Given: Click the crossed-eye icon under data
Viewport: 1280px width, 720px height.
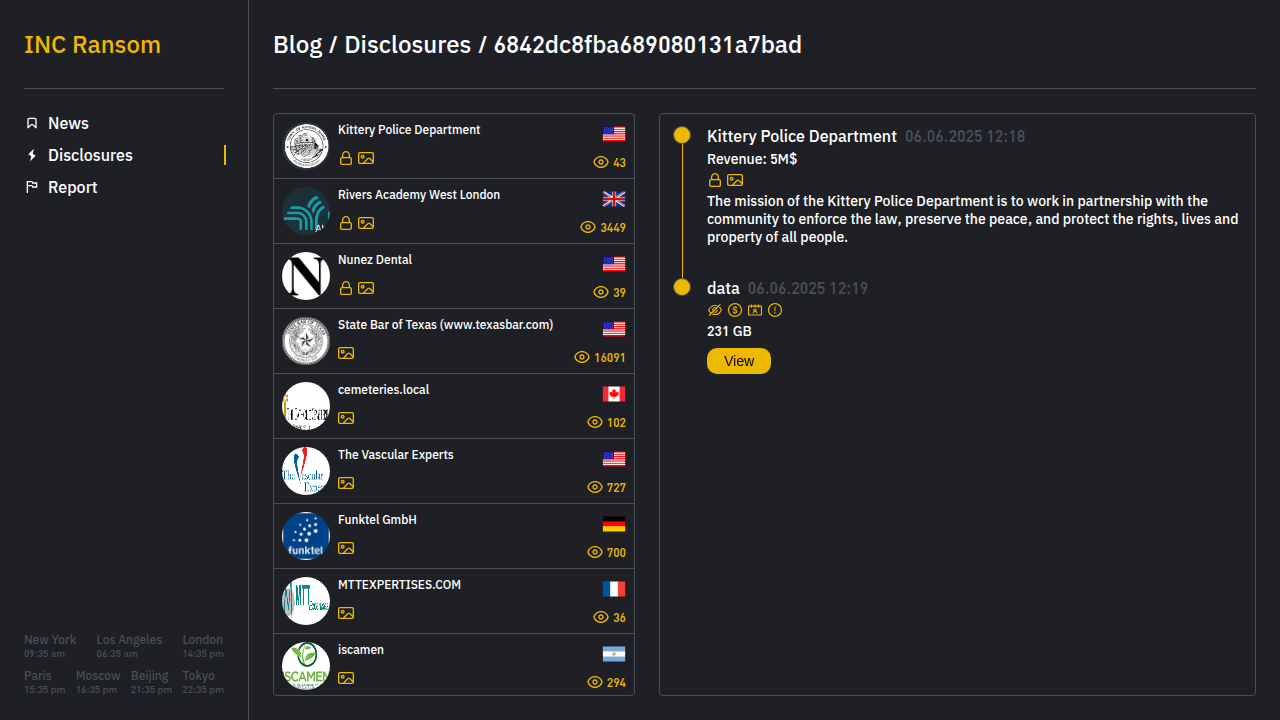Looking at the screenshot, I should pyautogui.click(x=715, y=310).
